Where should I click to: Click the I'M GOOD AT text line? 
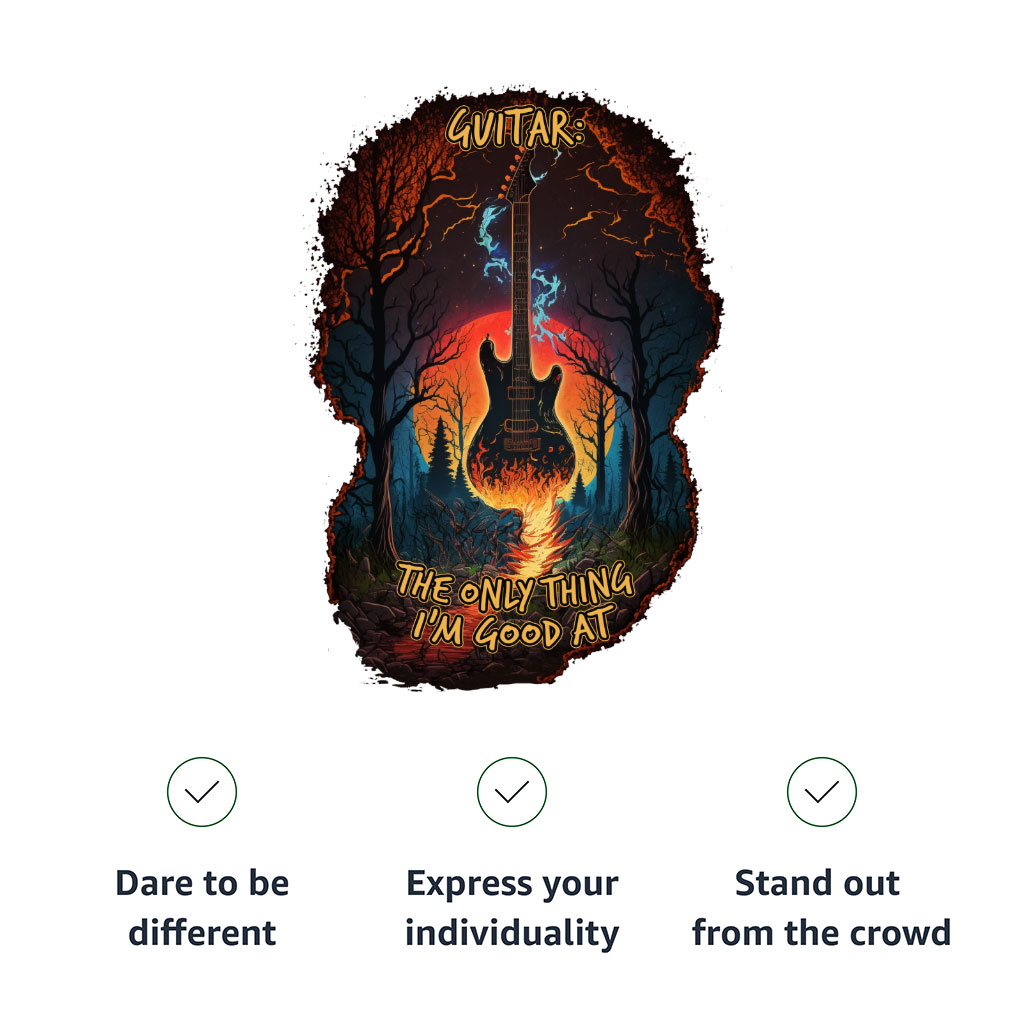click(x=514, y=629)
